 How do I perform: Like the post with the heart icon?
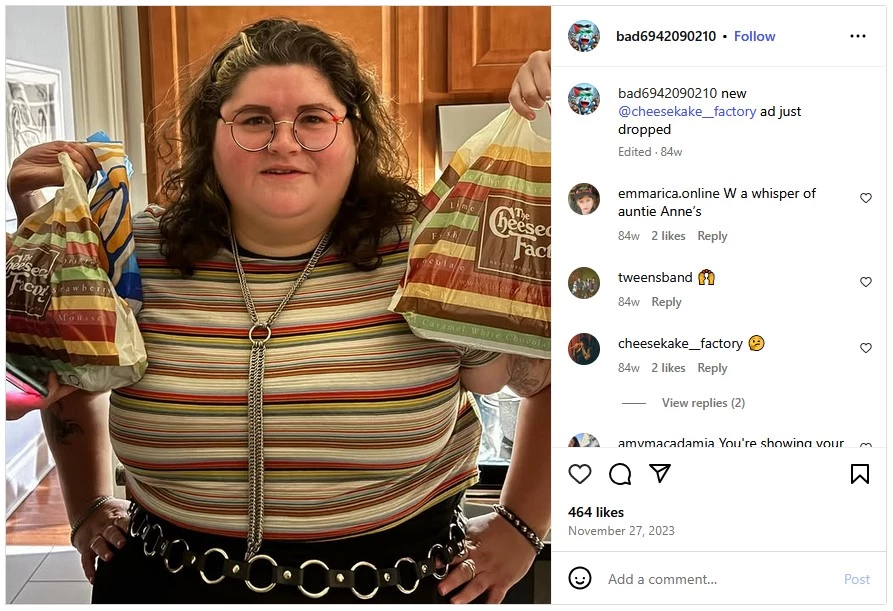tap(580, 474)
